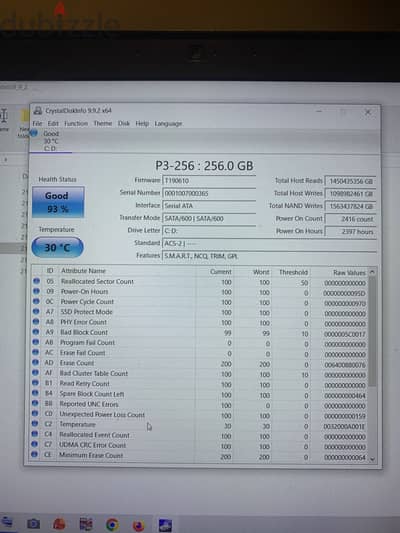
Task: Click the status icon for SSD Protect Mode
Action: pyautogui.click(x=36, y=311)
